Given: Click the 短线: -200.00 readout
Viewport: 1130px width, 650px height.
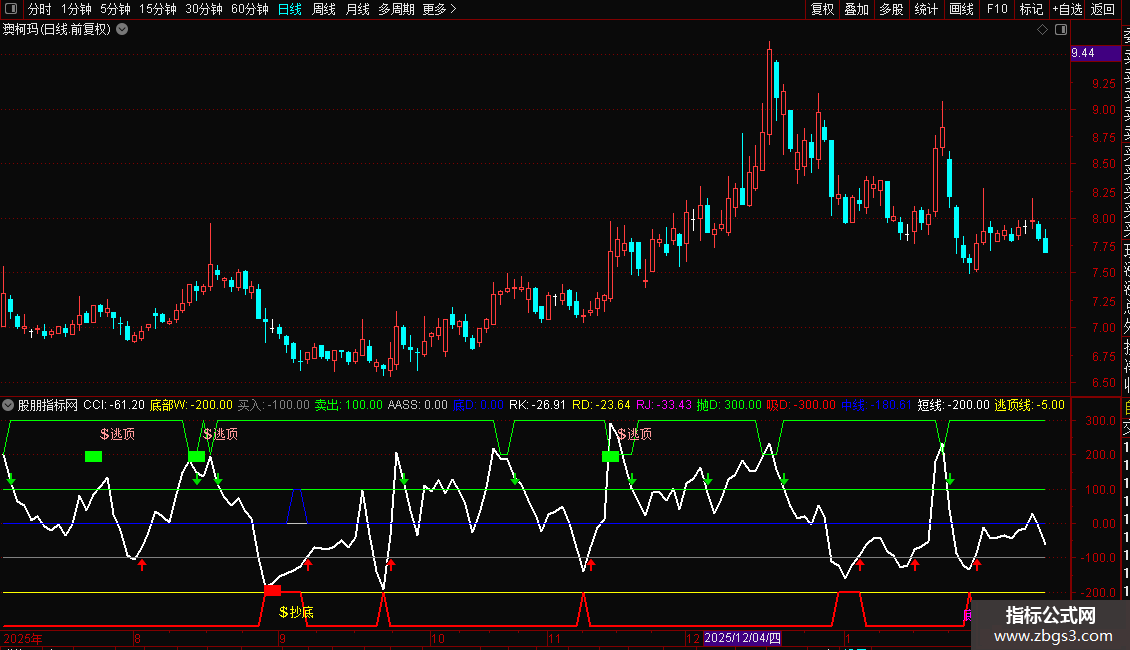Looking at the screenshot, I should (x=953, y=405).
